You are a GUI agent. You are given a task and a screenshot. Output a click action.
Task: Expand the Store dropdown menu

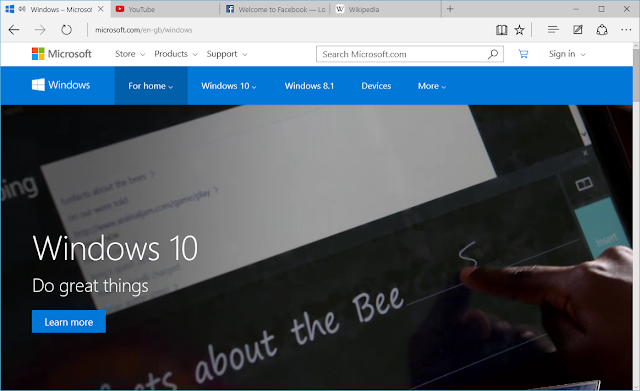[130, 54]
